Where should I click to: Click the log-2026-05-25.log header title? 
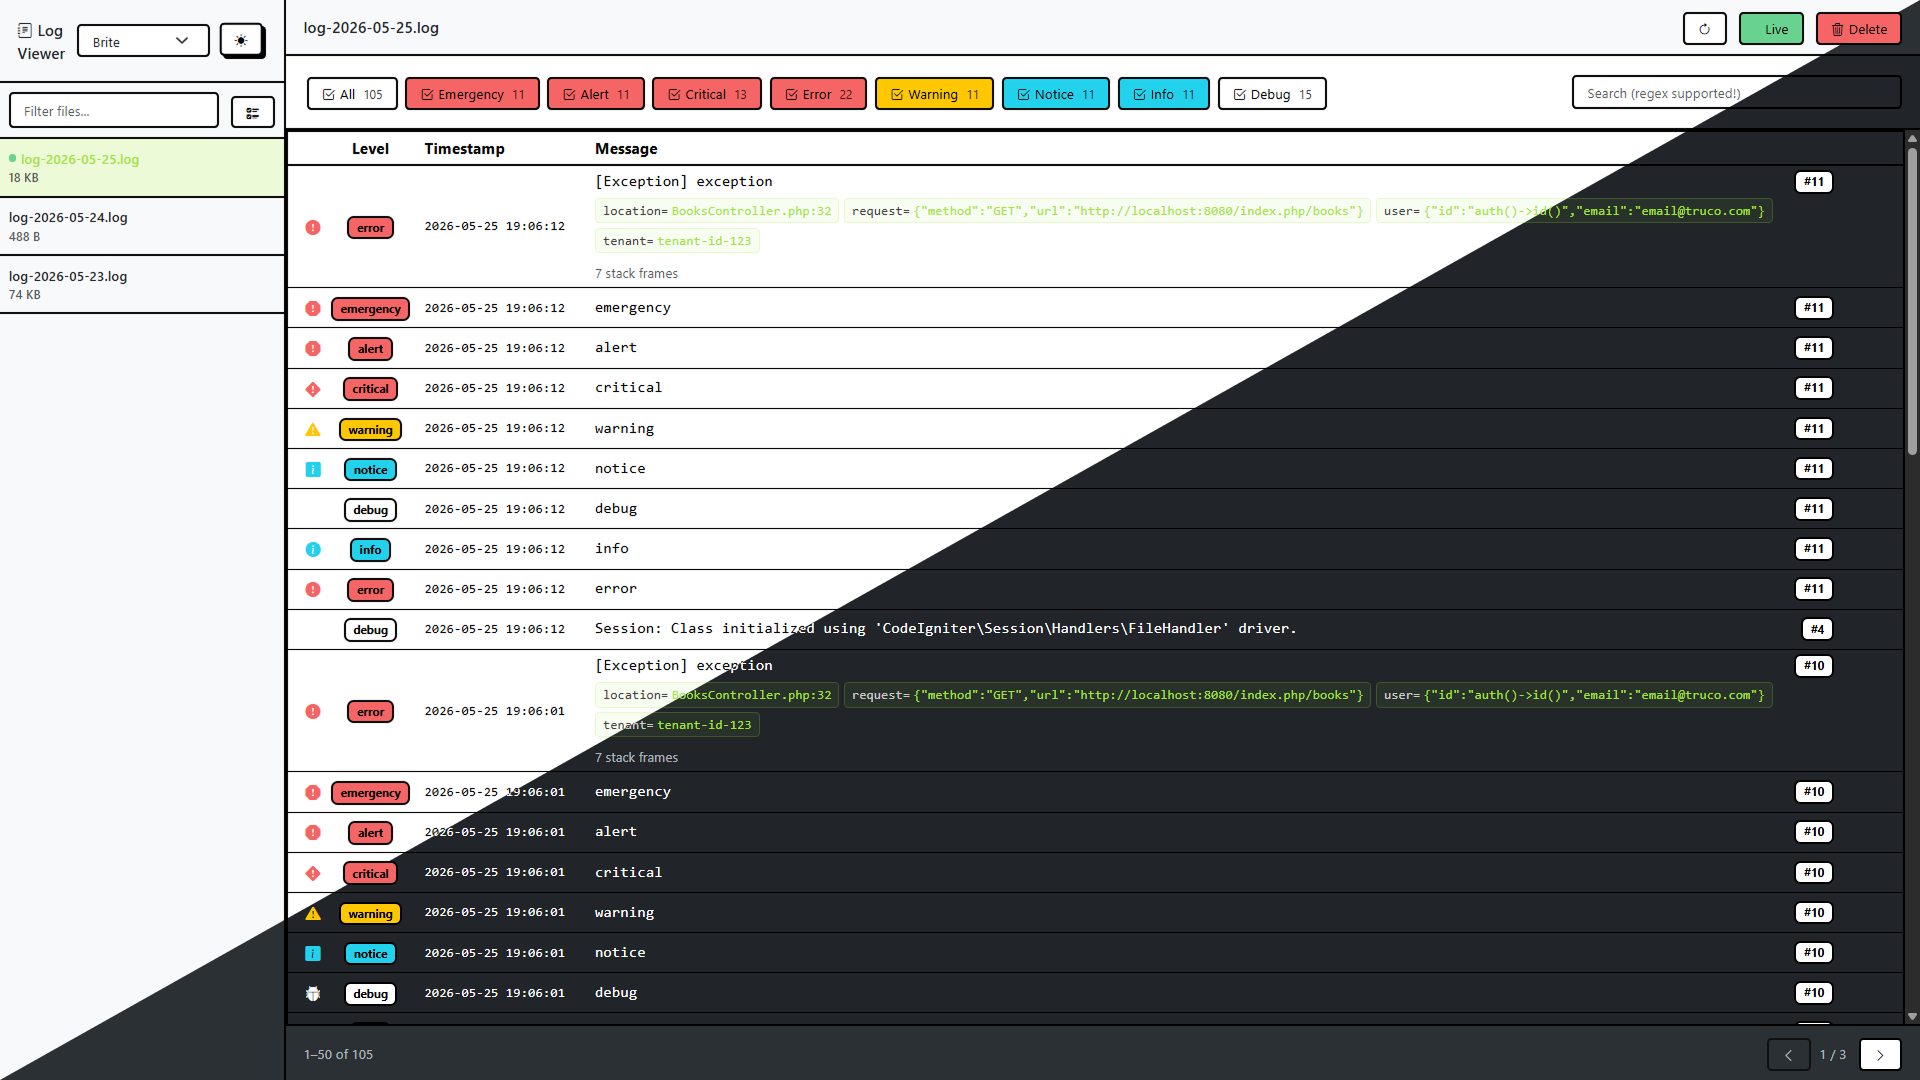pos(371,28)
